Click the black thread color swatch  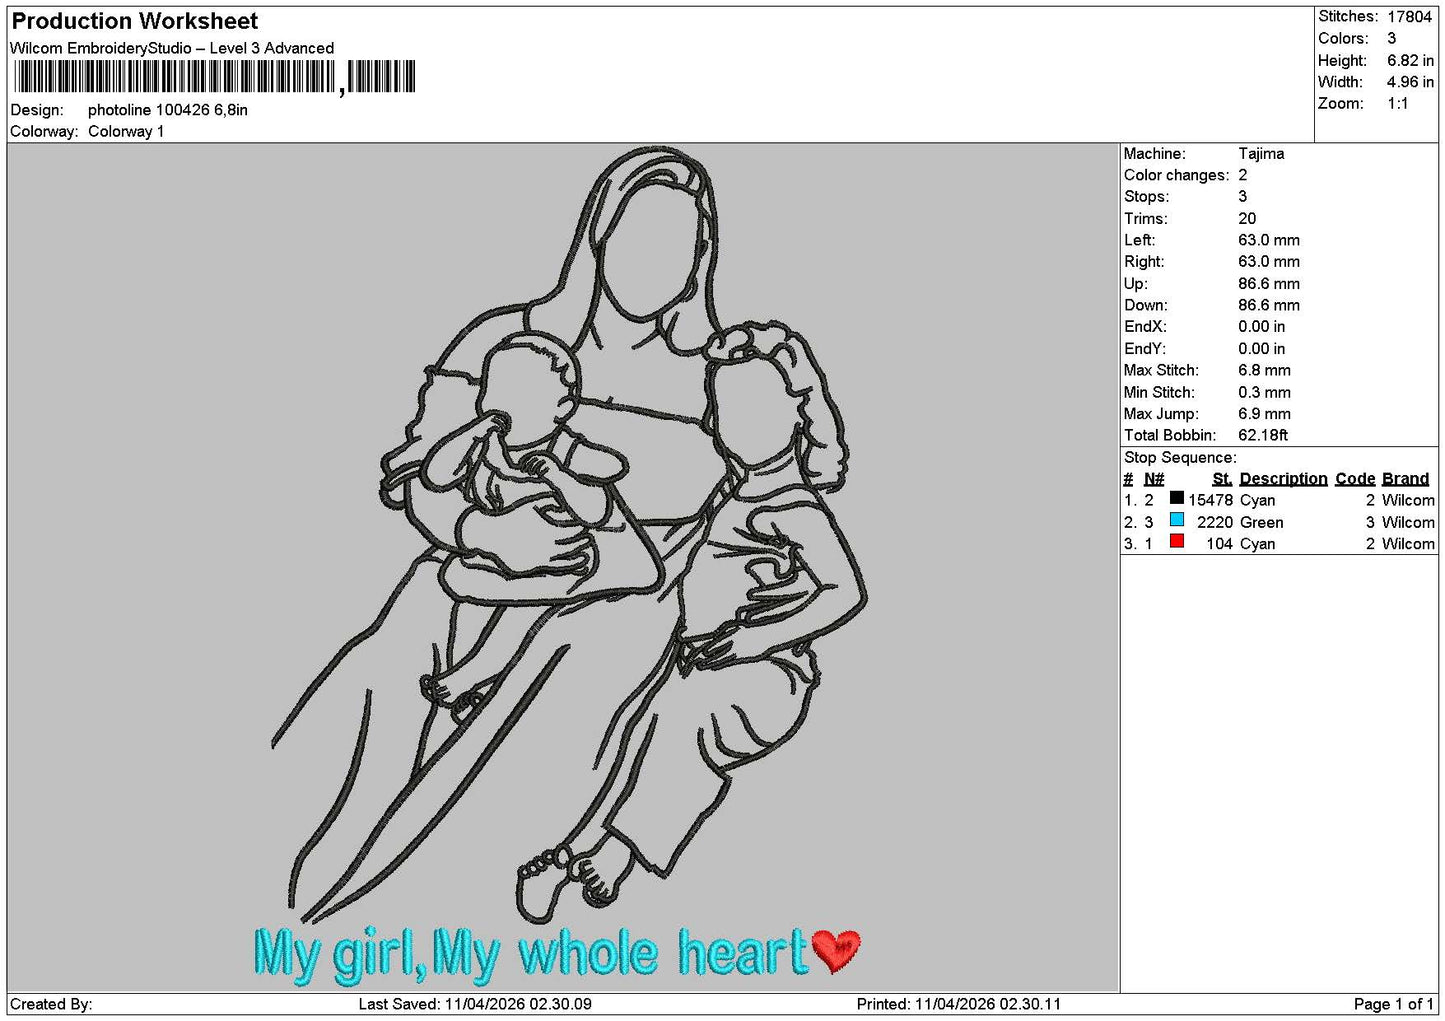click(x=1177, y=498)
